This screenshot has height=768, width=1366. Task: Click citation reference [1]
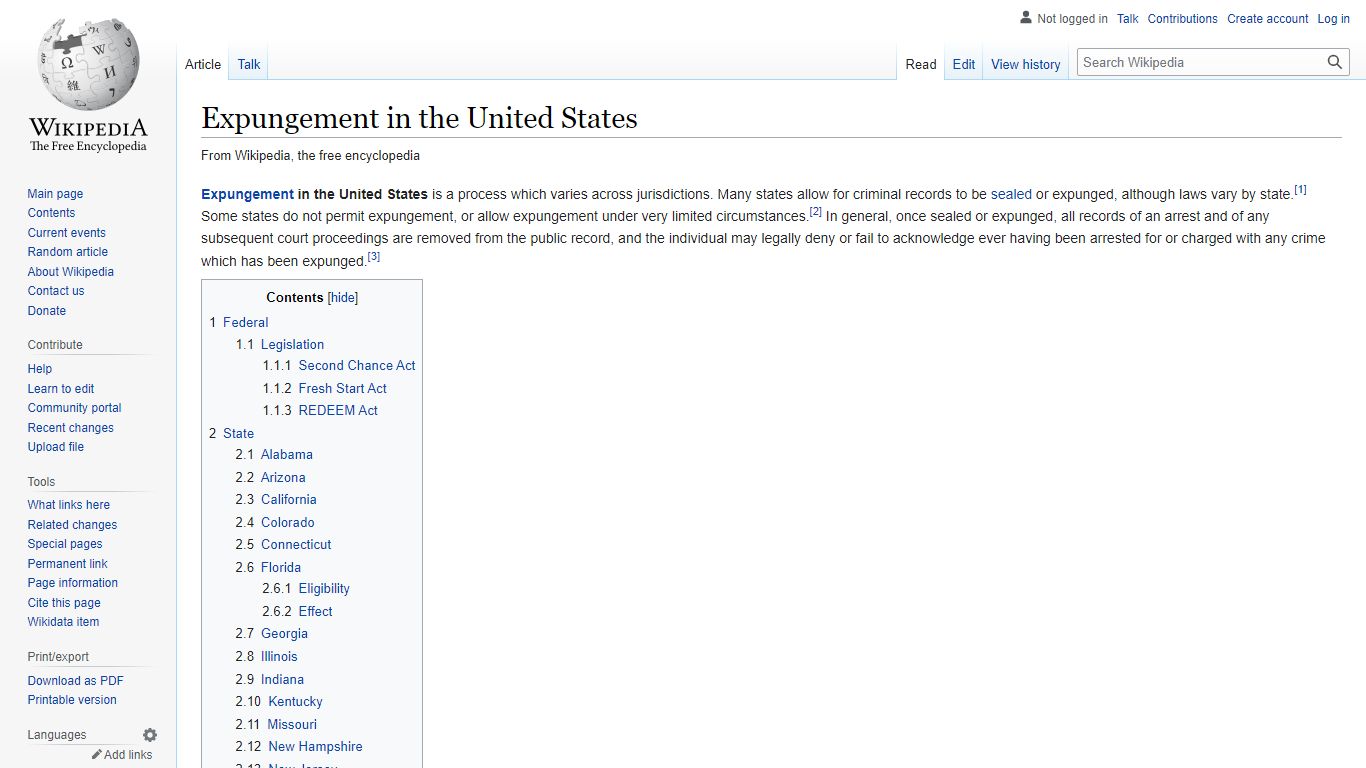1300,190
